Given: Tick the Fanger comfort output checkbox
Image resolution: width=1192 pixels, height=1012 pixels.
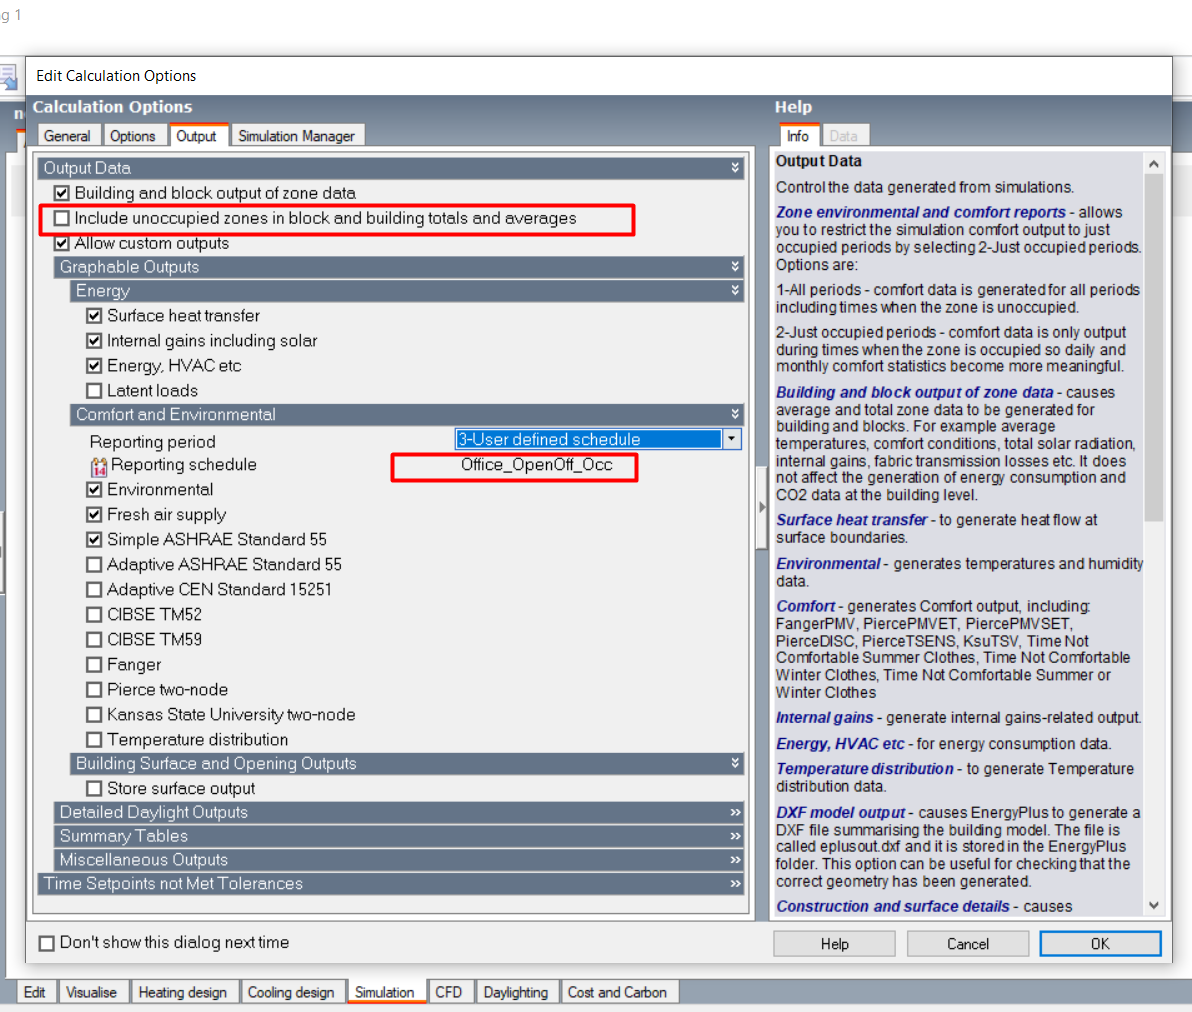Looking at the screenshot, I should click(x=94, y=665).
